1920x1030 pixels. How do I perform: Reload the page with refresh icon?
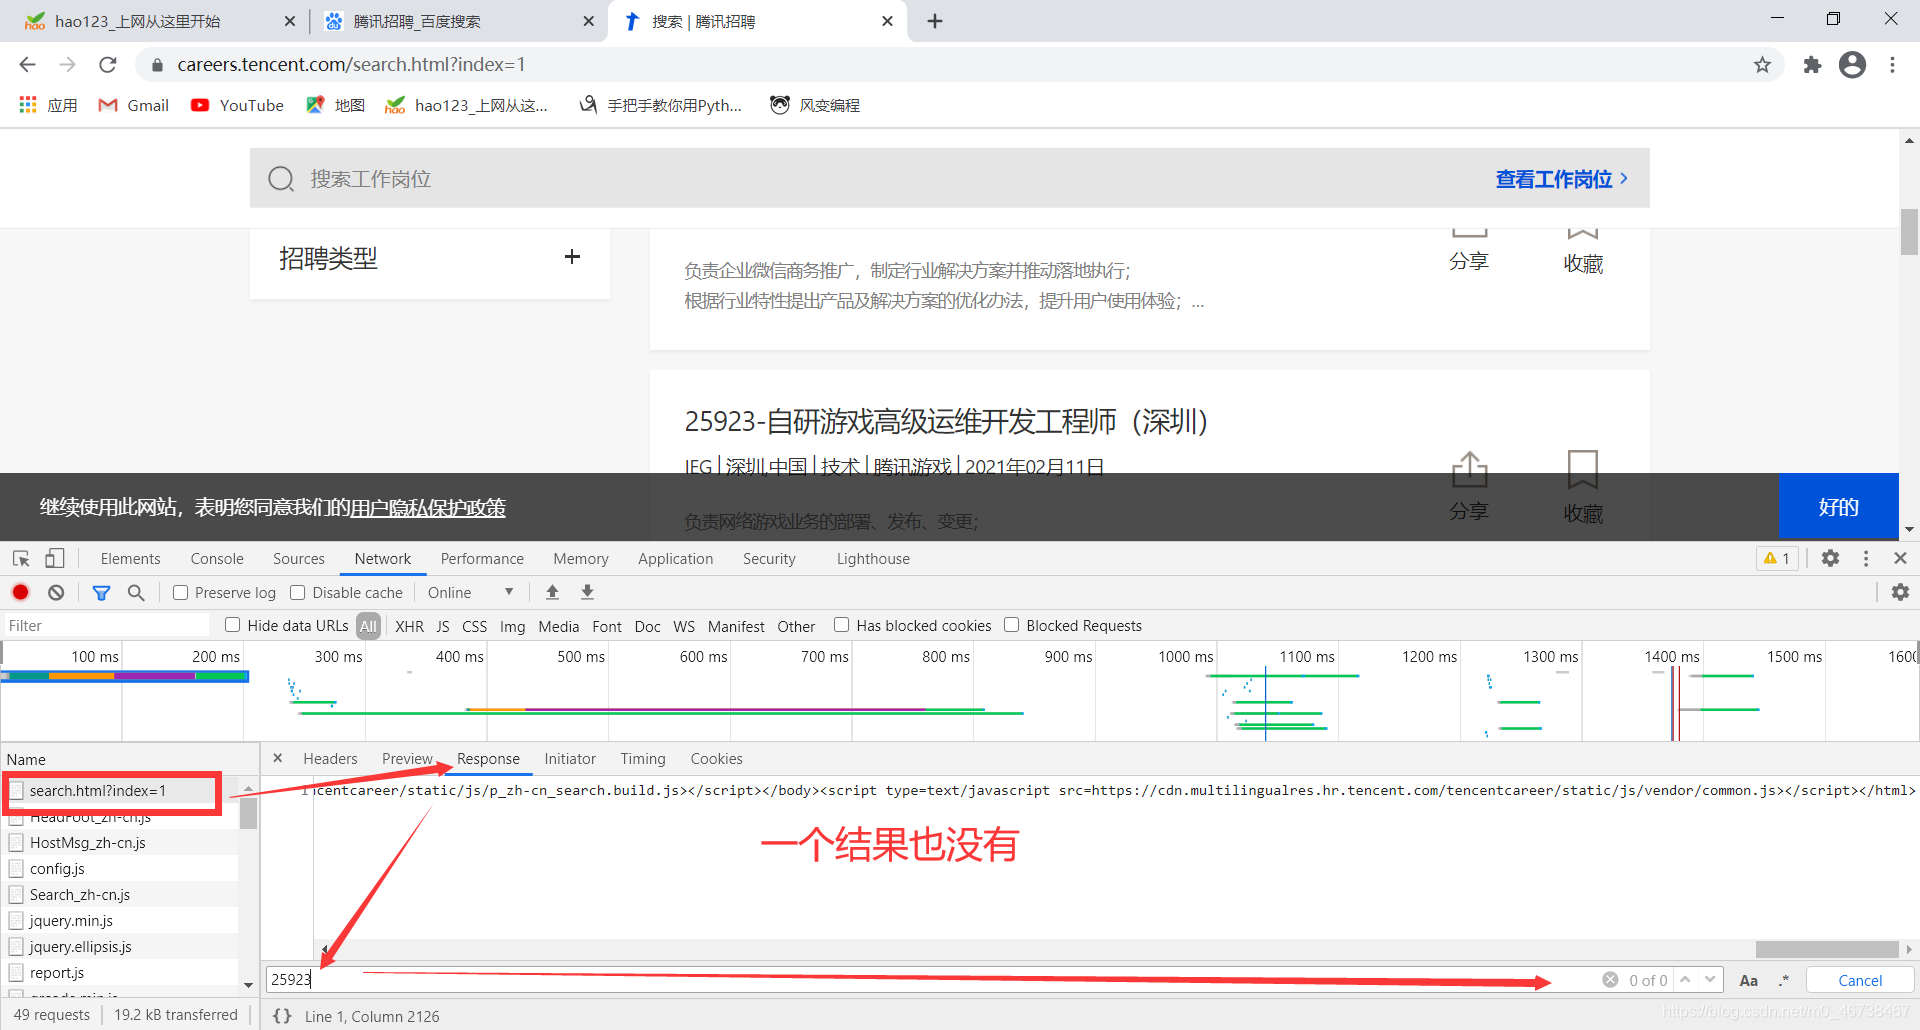(108, 65)
